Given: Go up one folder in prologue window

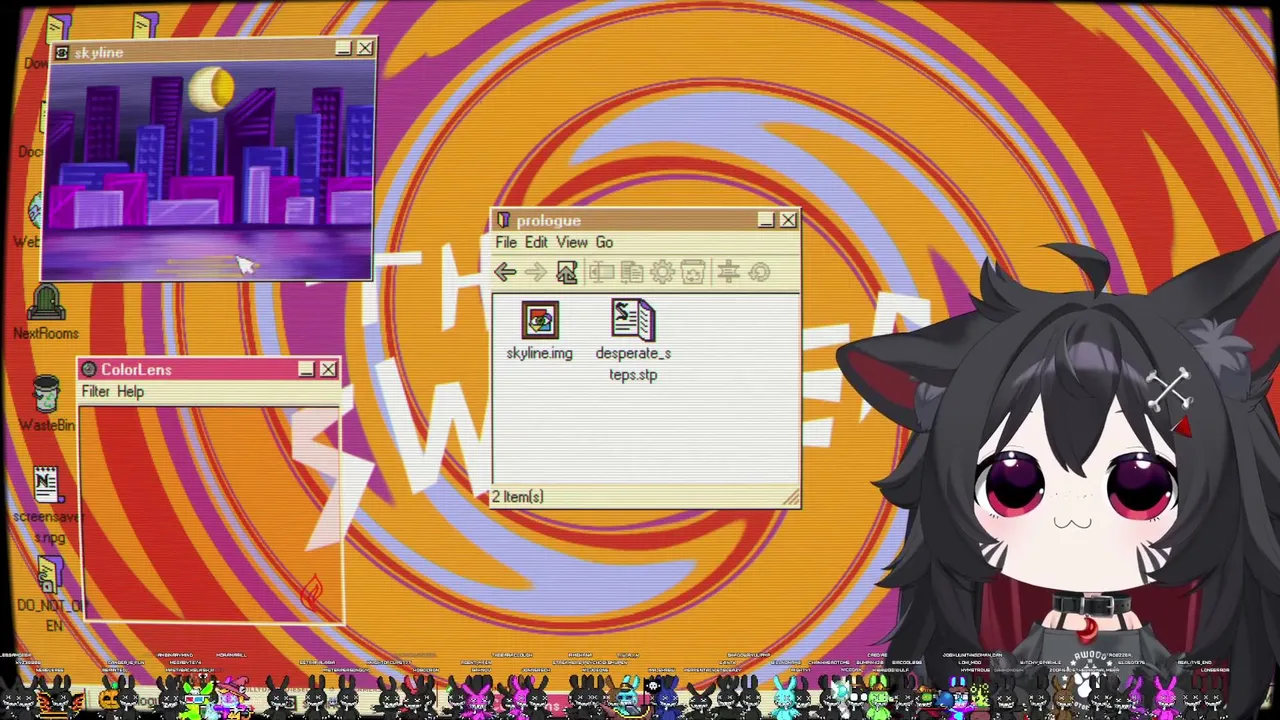Looking at the screenshot, I should pos(567,272).
